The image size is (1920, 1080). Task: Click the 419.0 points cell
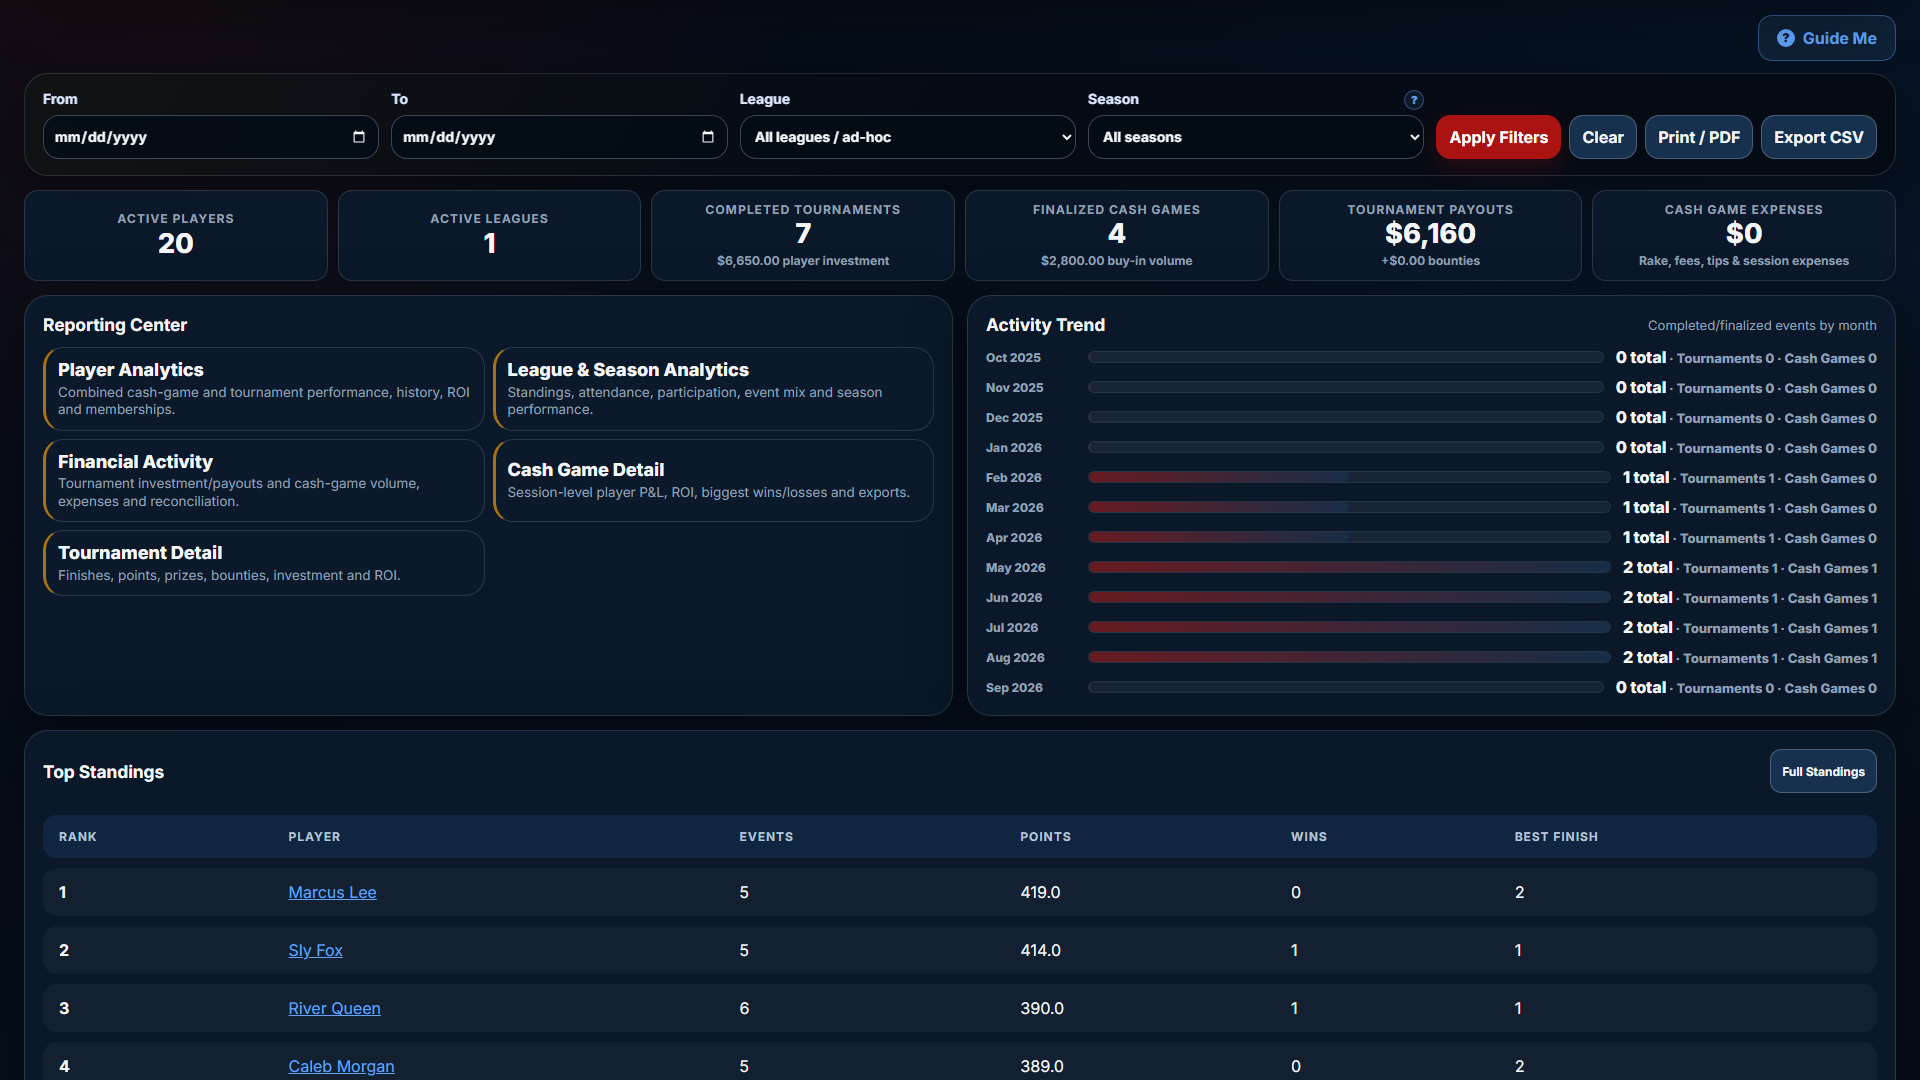1040,892
